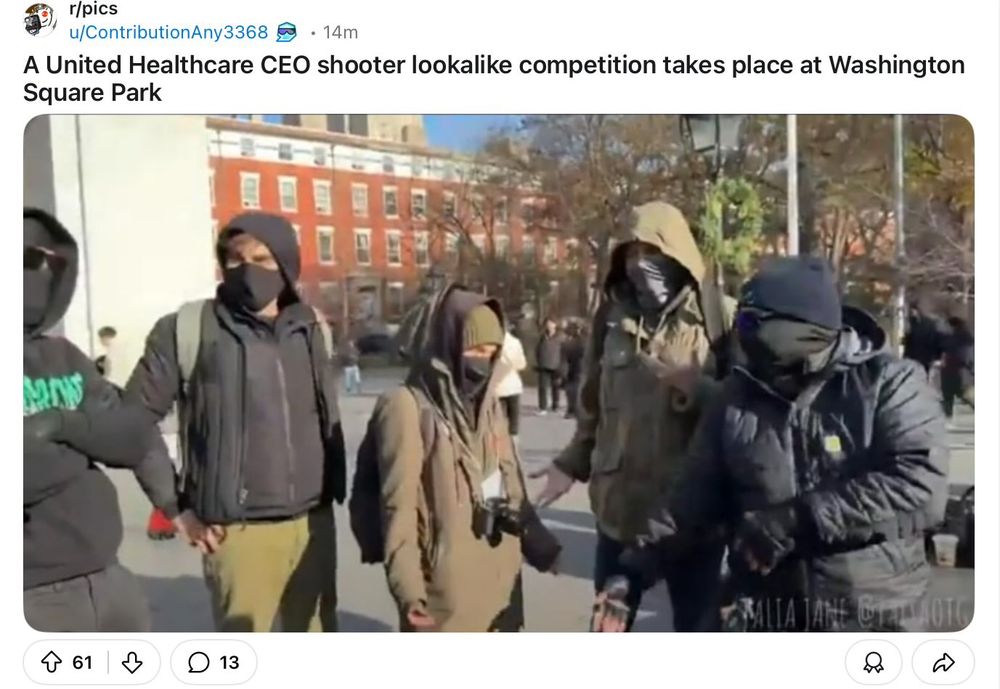Viewport: 1000px width, 689px height.
Task: Click the red brick building in image
Action: point(376,217)
